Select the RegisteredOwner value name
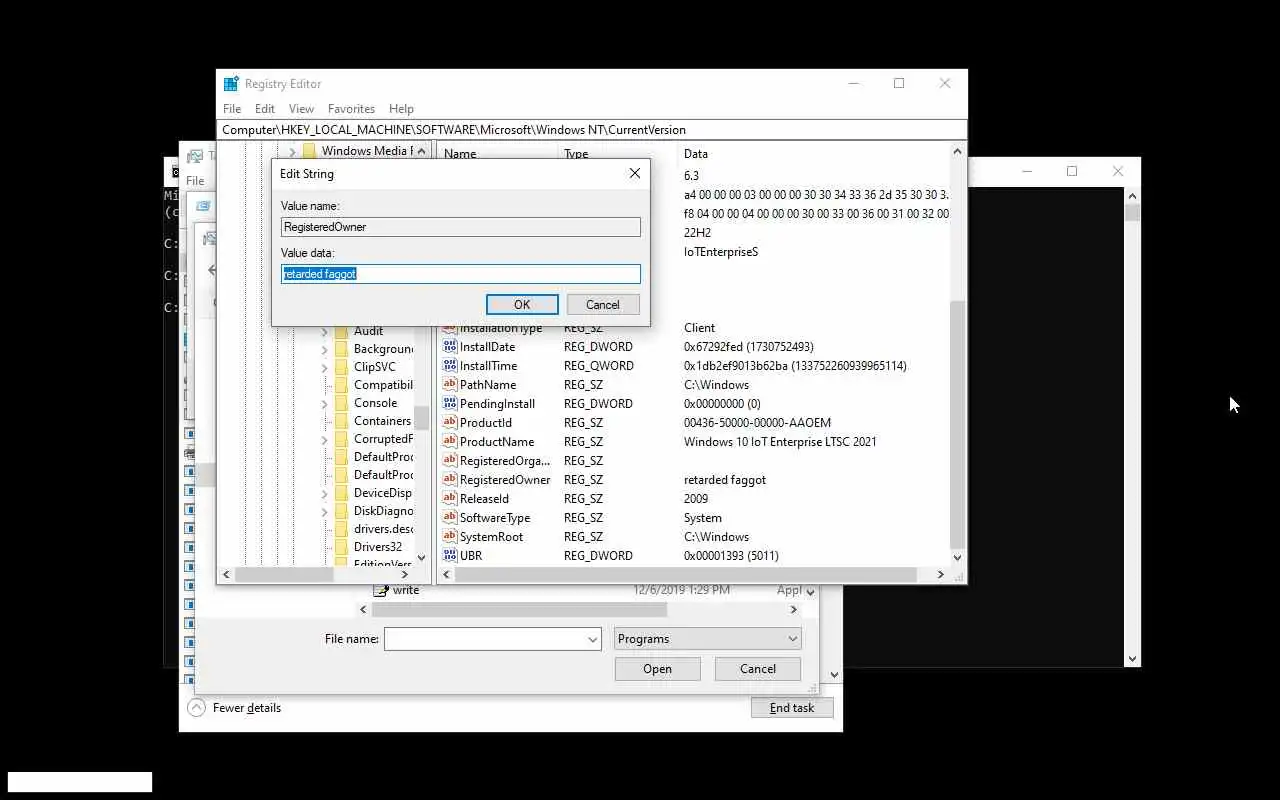The width and height of the screenshot is (1280, 800). click(505, 480)
